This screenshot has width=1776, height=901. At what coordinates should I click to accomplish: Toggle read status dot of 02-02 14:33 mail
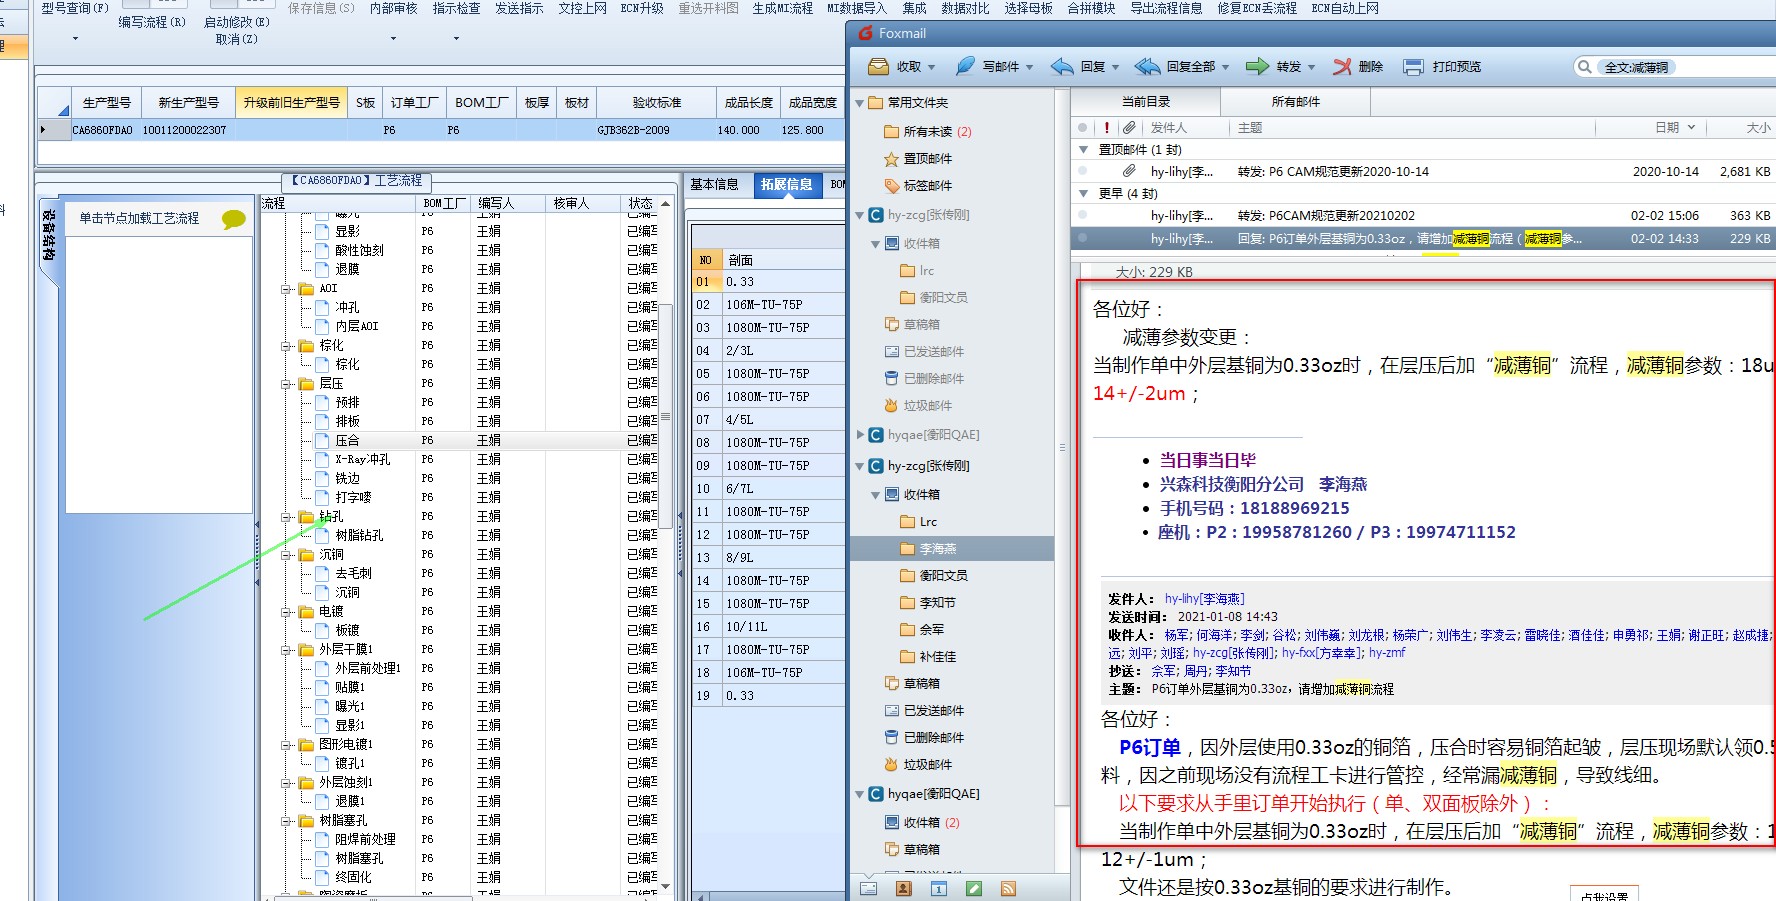coord(1083,239)
